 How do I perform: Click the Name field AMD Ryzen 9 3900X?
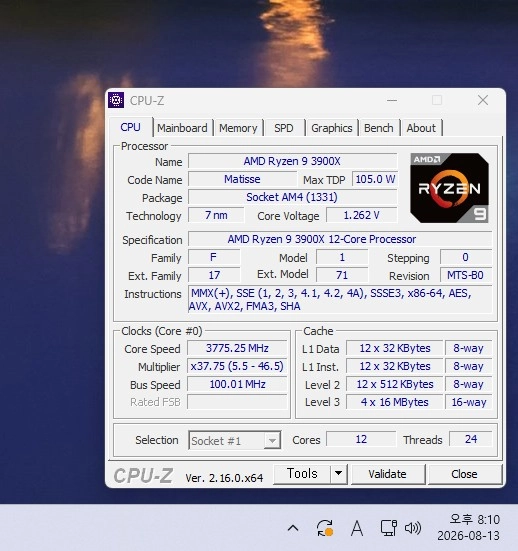click(292, 161)
